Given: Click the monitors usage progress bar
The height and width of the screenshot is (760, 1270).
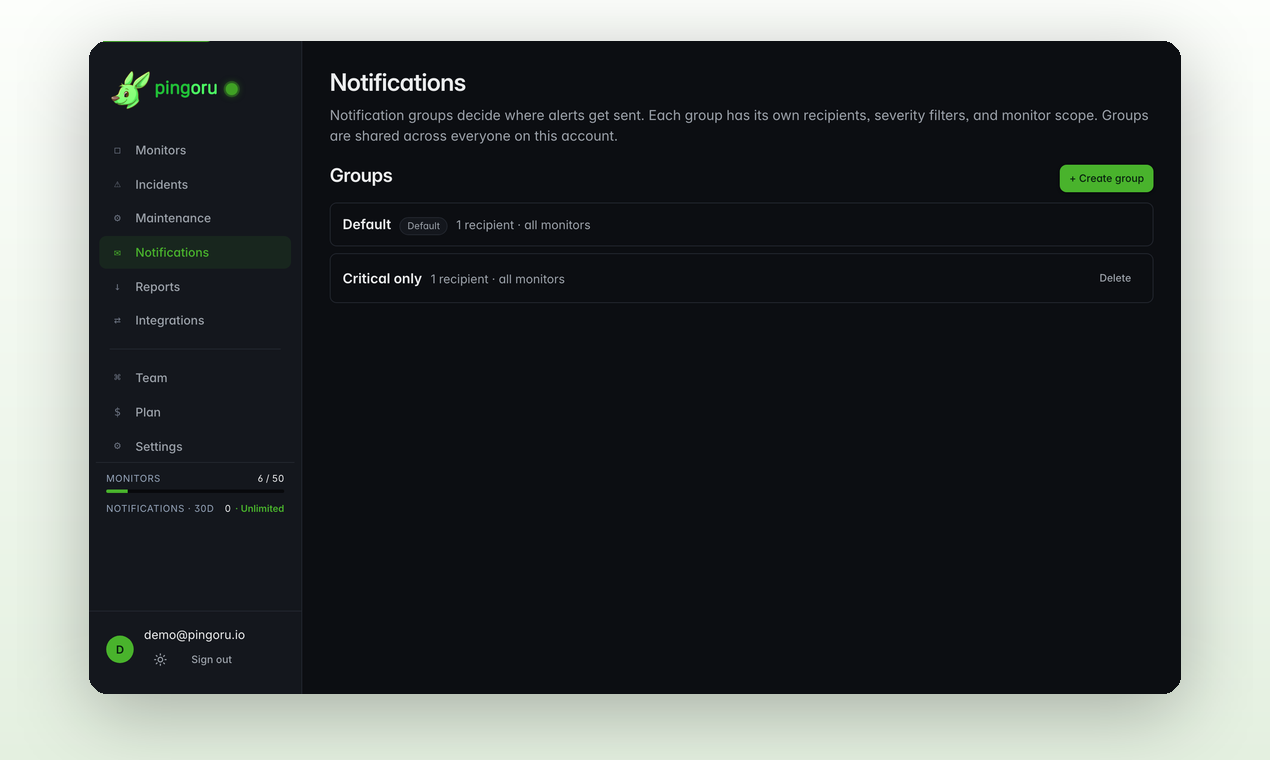Looking at the screenshot, I should tap(195, 491).
